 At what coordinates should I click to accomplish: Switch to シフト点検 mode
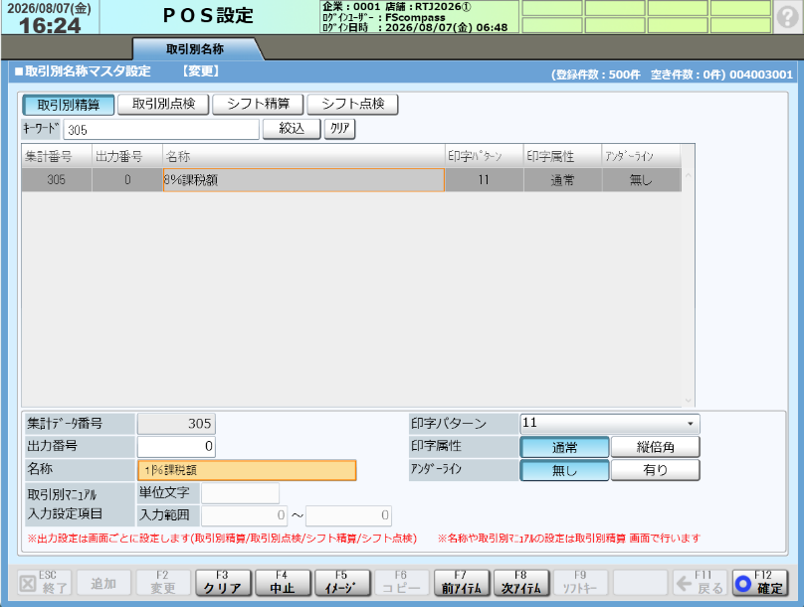pos(353,105)
